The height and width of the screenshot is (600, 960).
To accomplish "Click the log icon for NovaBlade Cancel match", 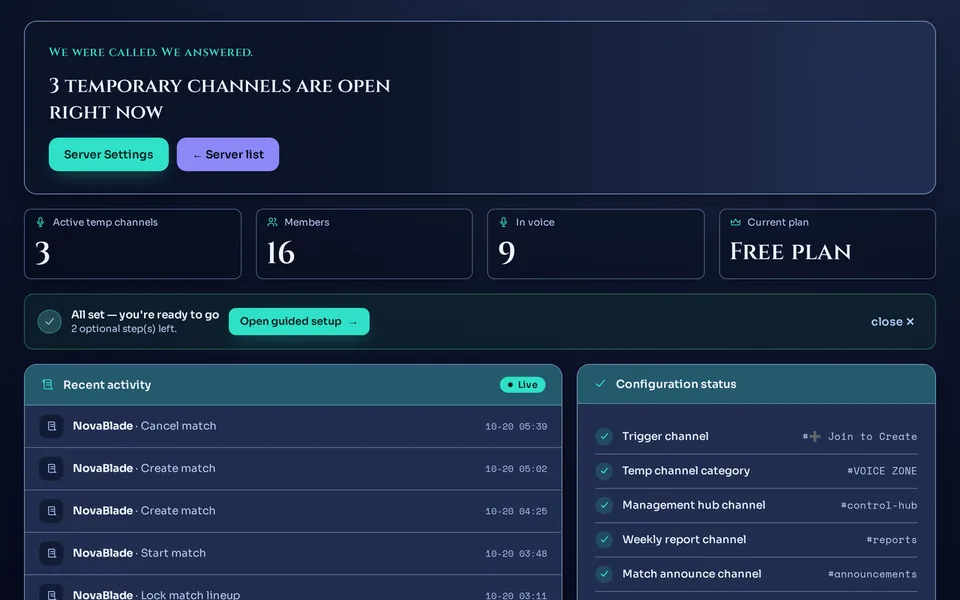I will point(52,426).
